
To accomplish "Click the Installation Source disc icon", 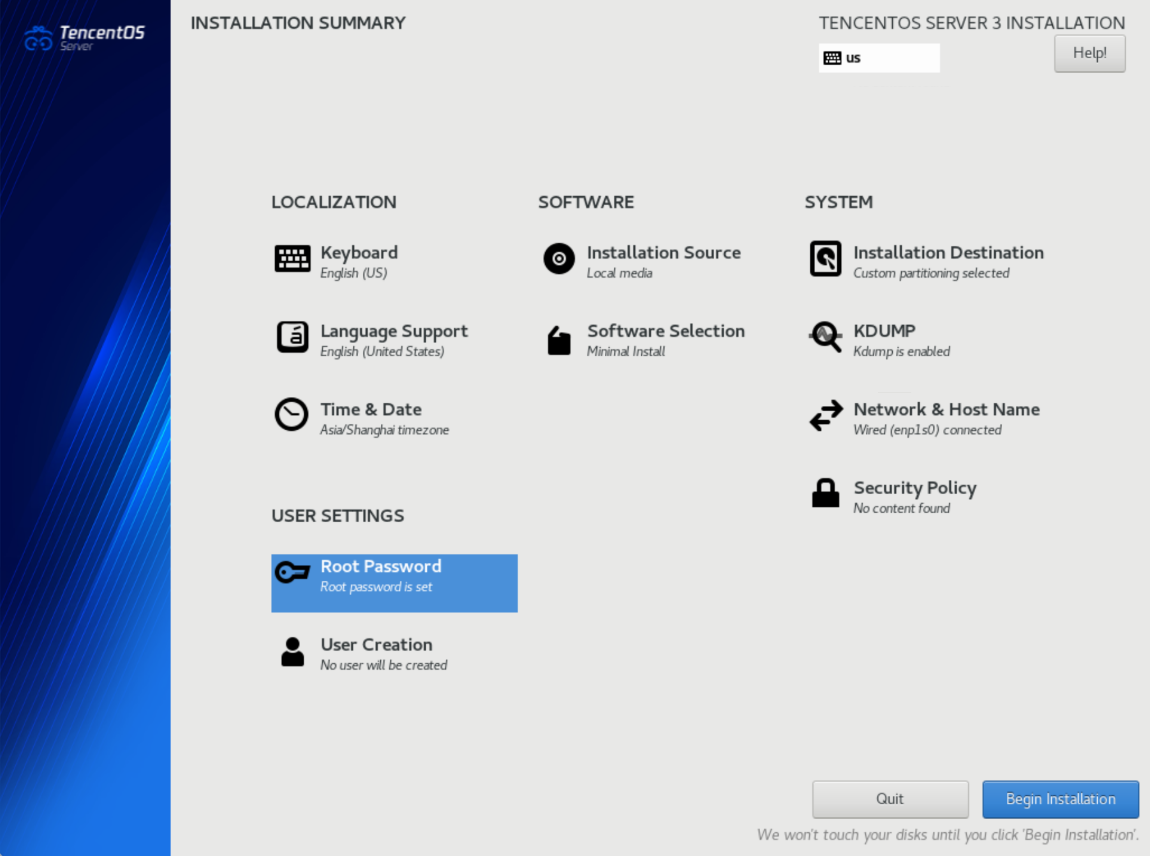I will [559, 259].
